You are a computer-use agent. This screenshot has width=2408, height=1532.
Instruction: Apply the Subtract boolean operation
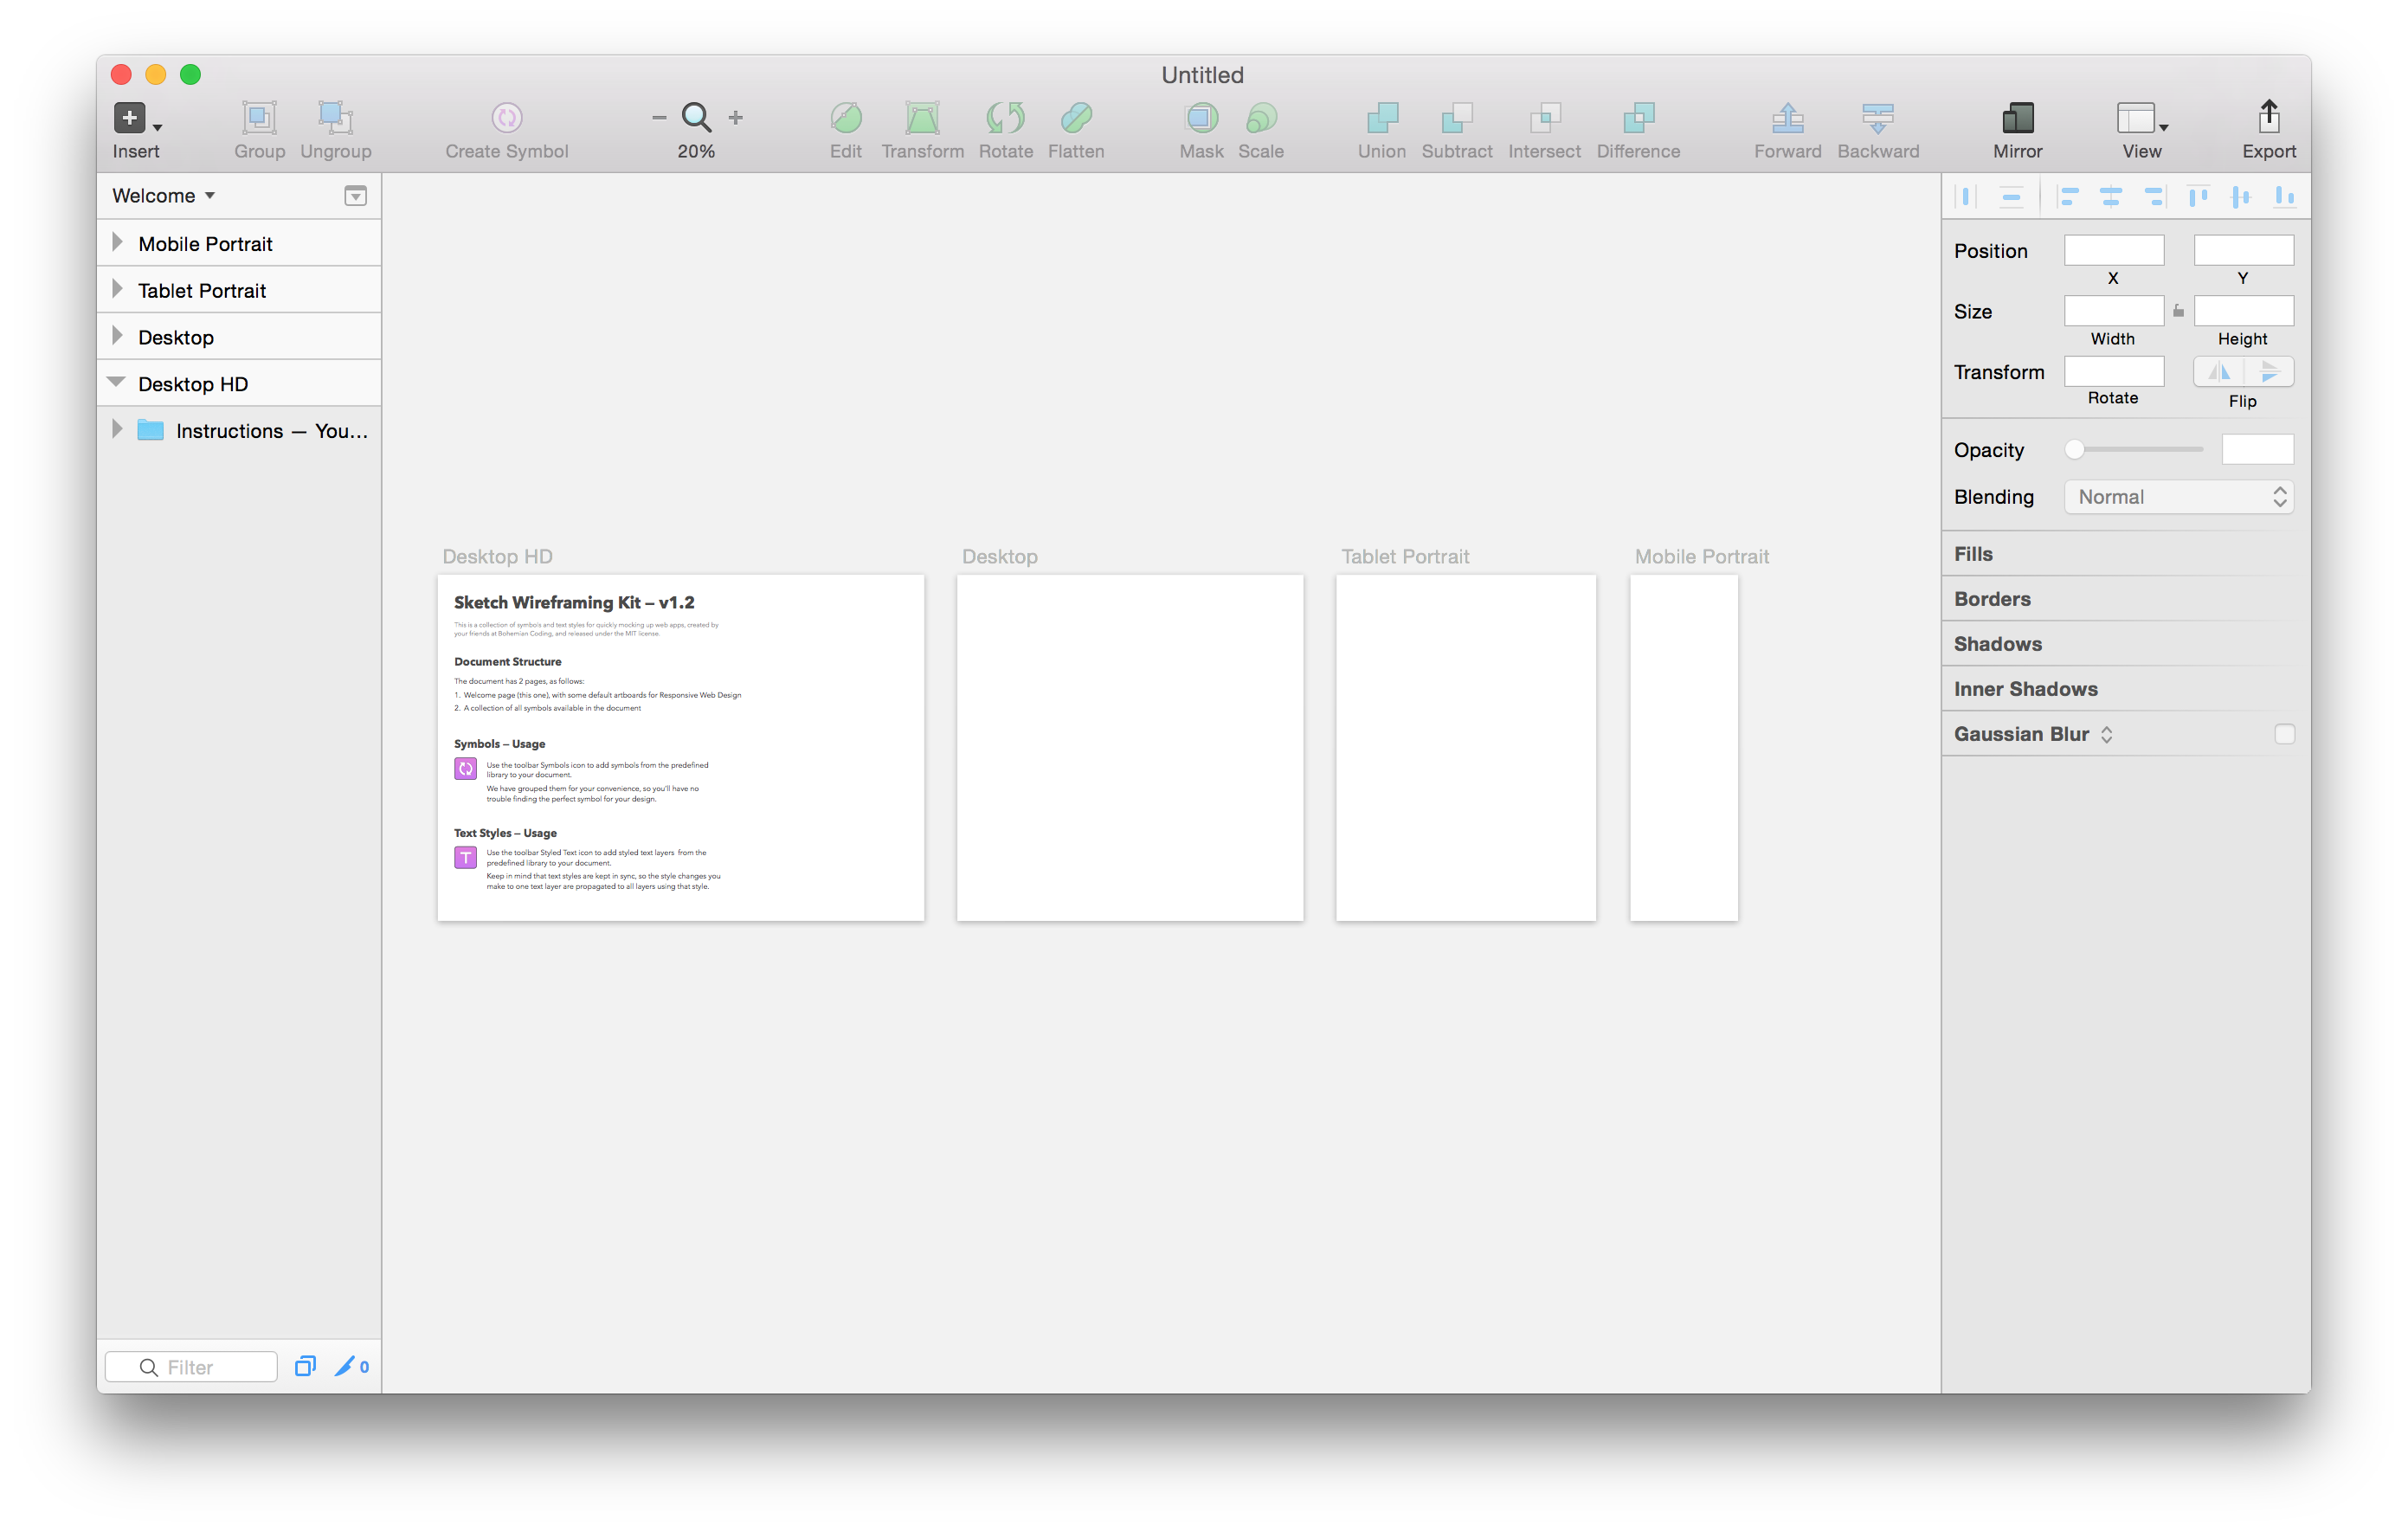tap(1457, 118)
